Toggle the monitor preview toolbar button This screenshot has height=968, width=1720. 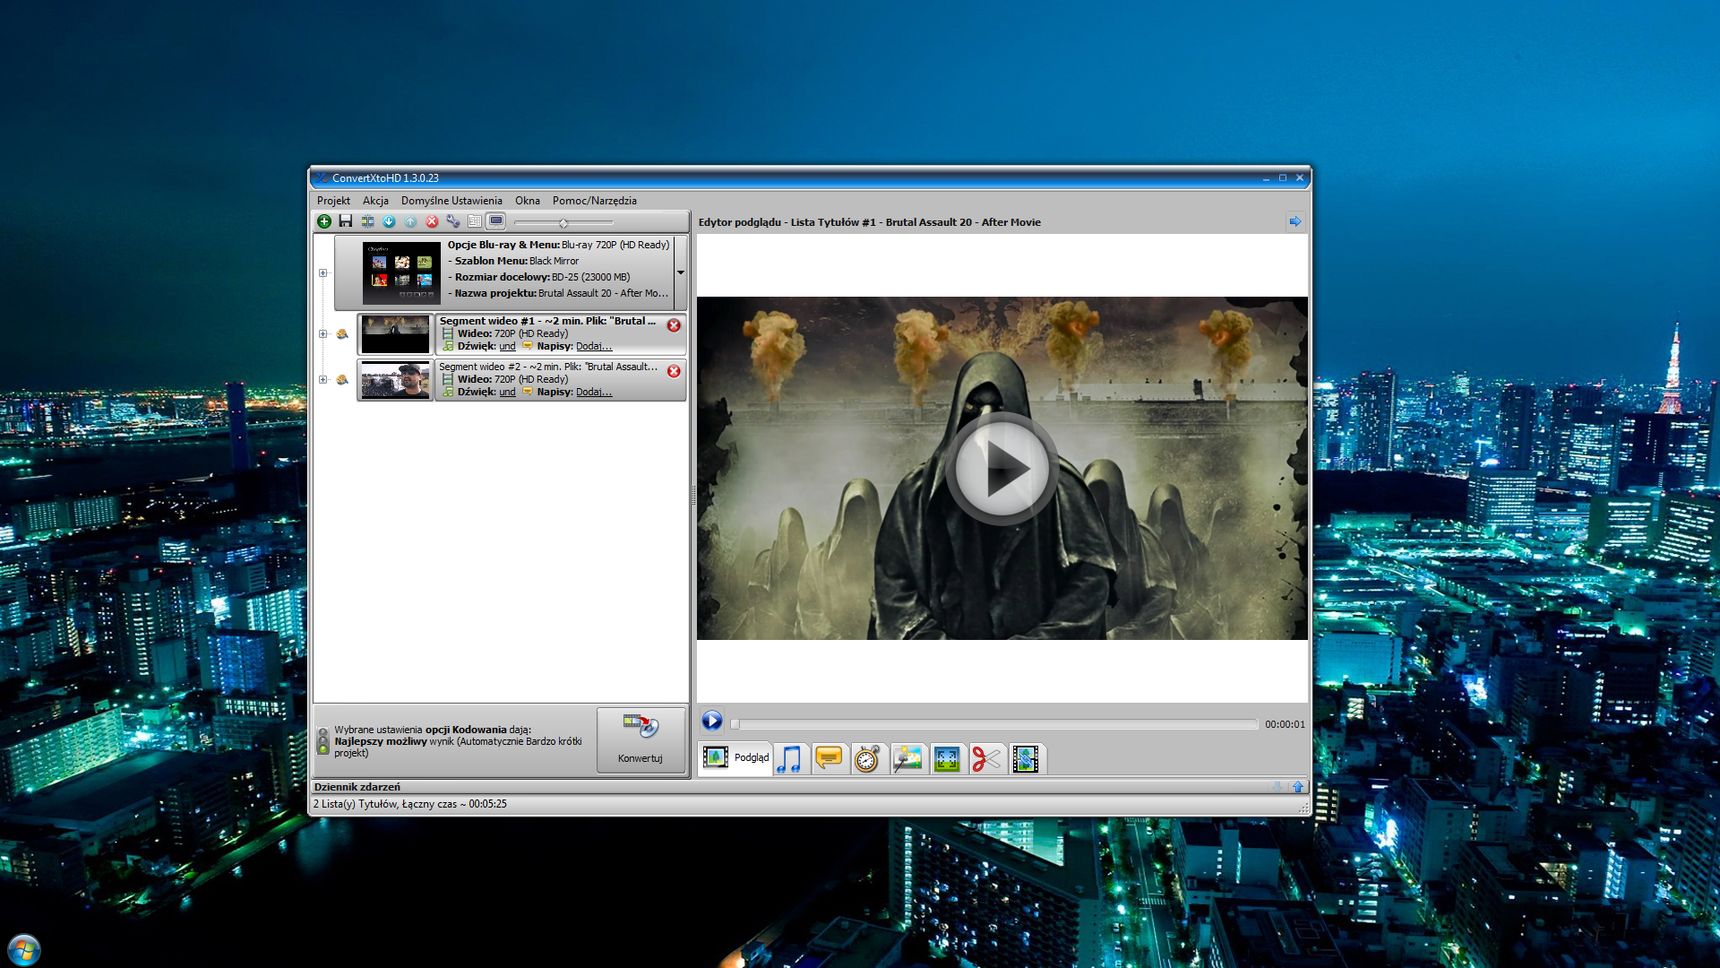(x=496, y=221)
